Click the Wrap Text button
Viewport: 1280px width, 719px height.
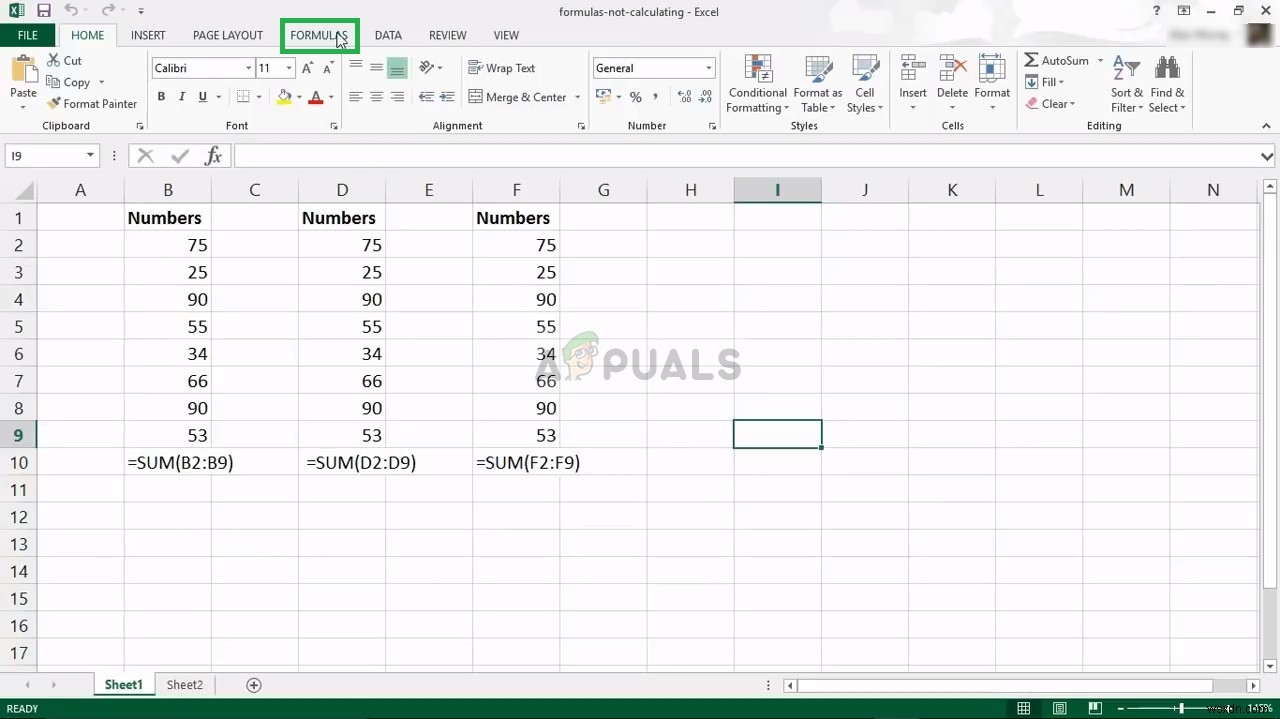(x=502, y=68)
